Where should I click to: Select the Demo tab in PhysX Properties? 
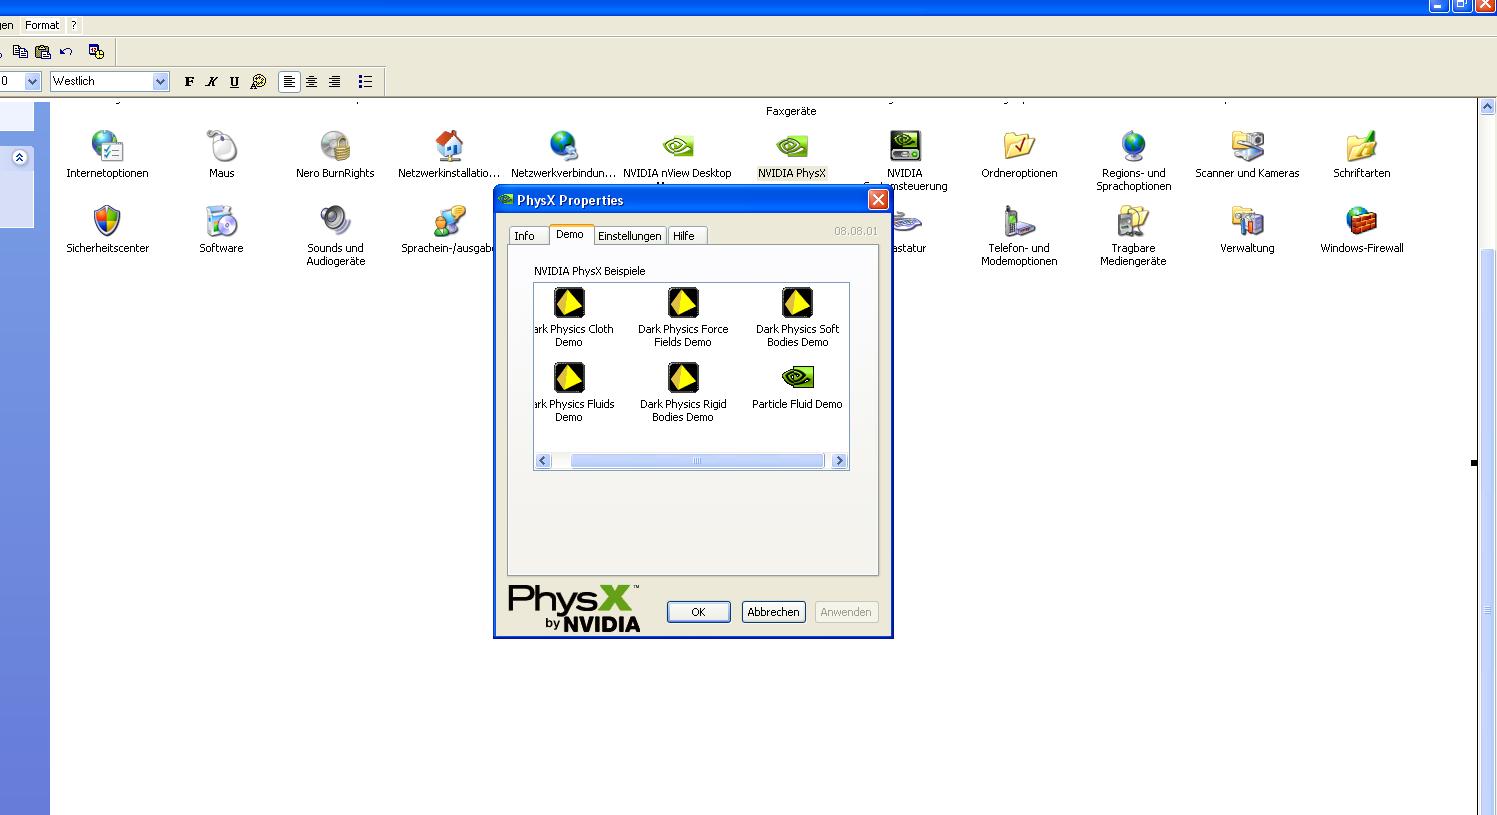(570, 234)
